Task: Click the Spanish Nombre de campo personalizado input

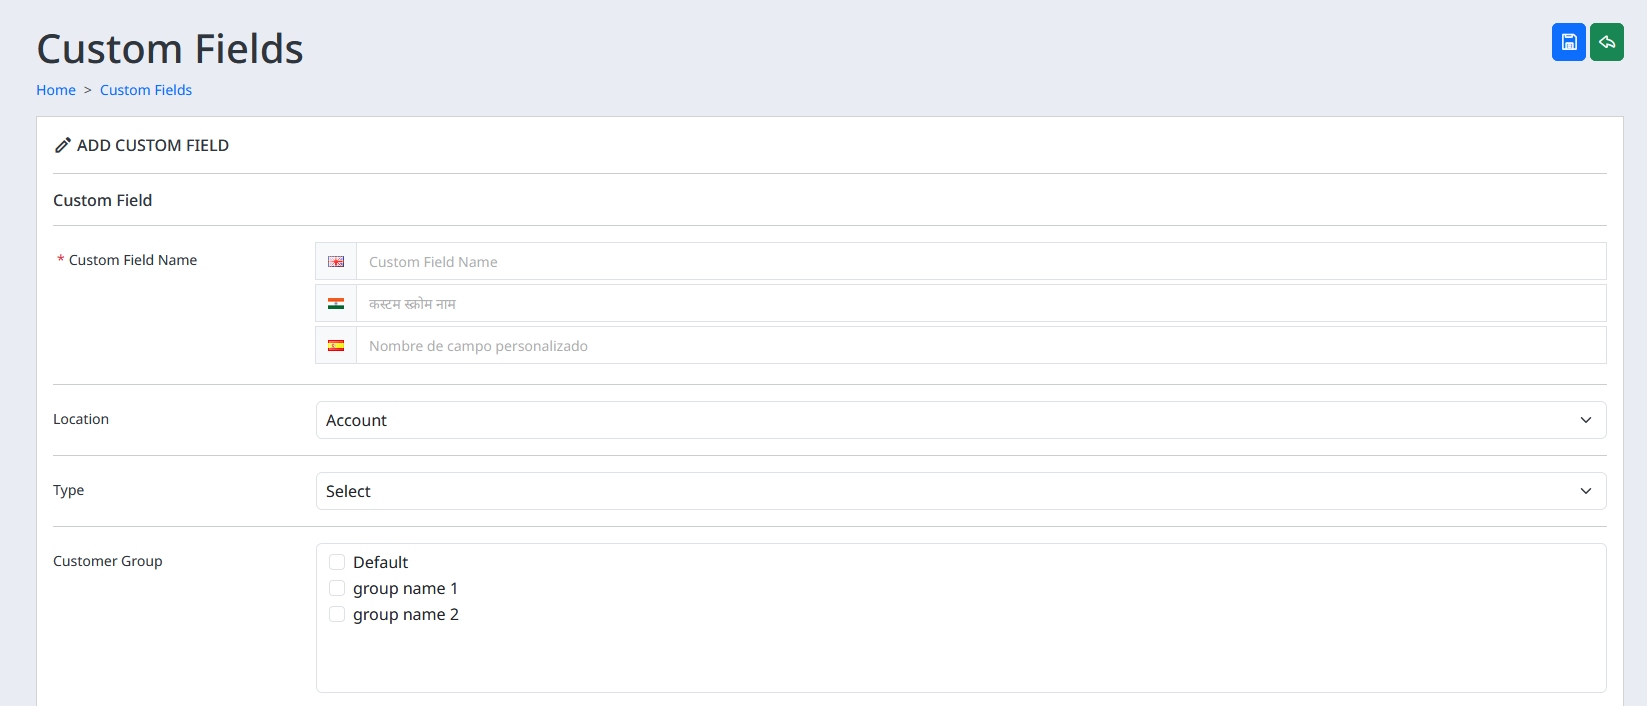Action: 980,346
